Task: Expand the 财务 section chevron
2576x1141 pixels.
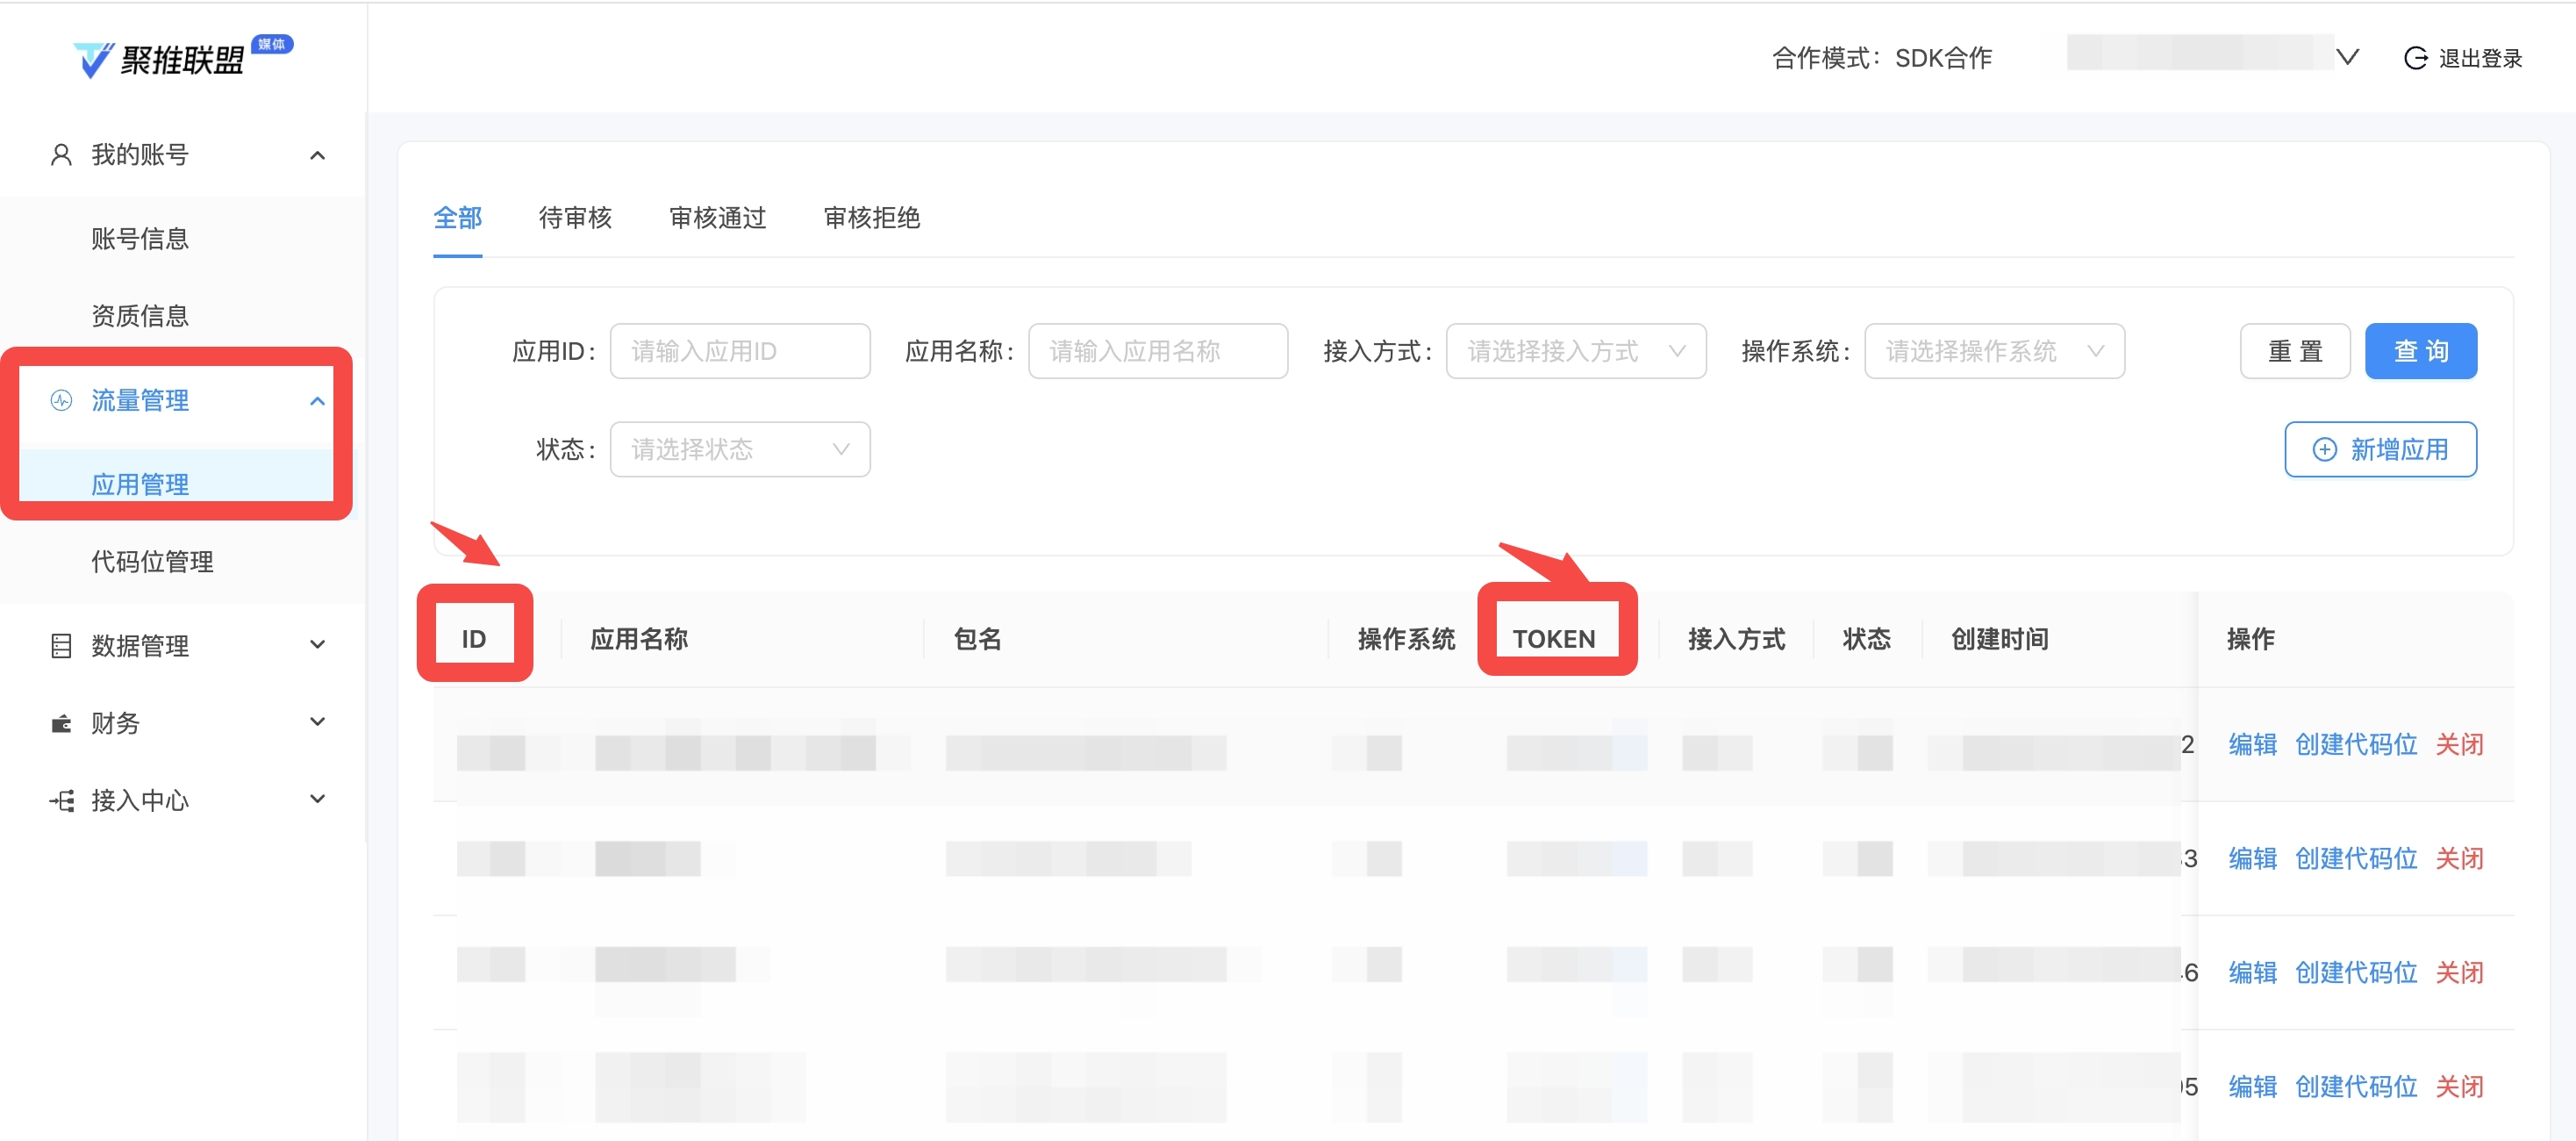Action: pos(317,722)
